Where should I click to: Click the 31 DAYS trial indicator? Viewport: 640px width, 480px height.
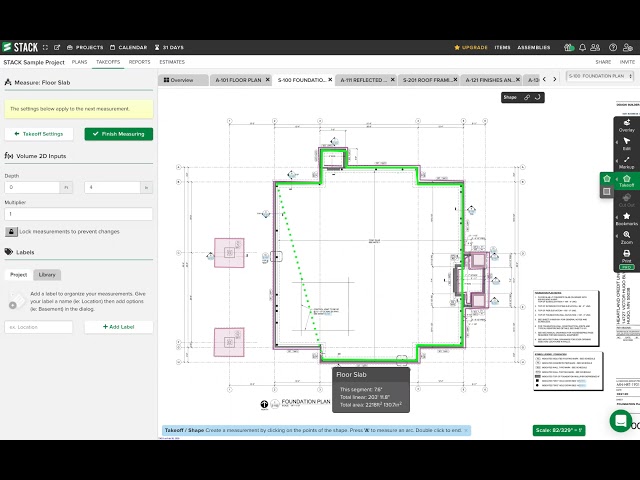169,47
